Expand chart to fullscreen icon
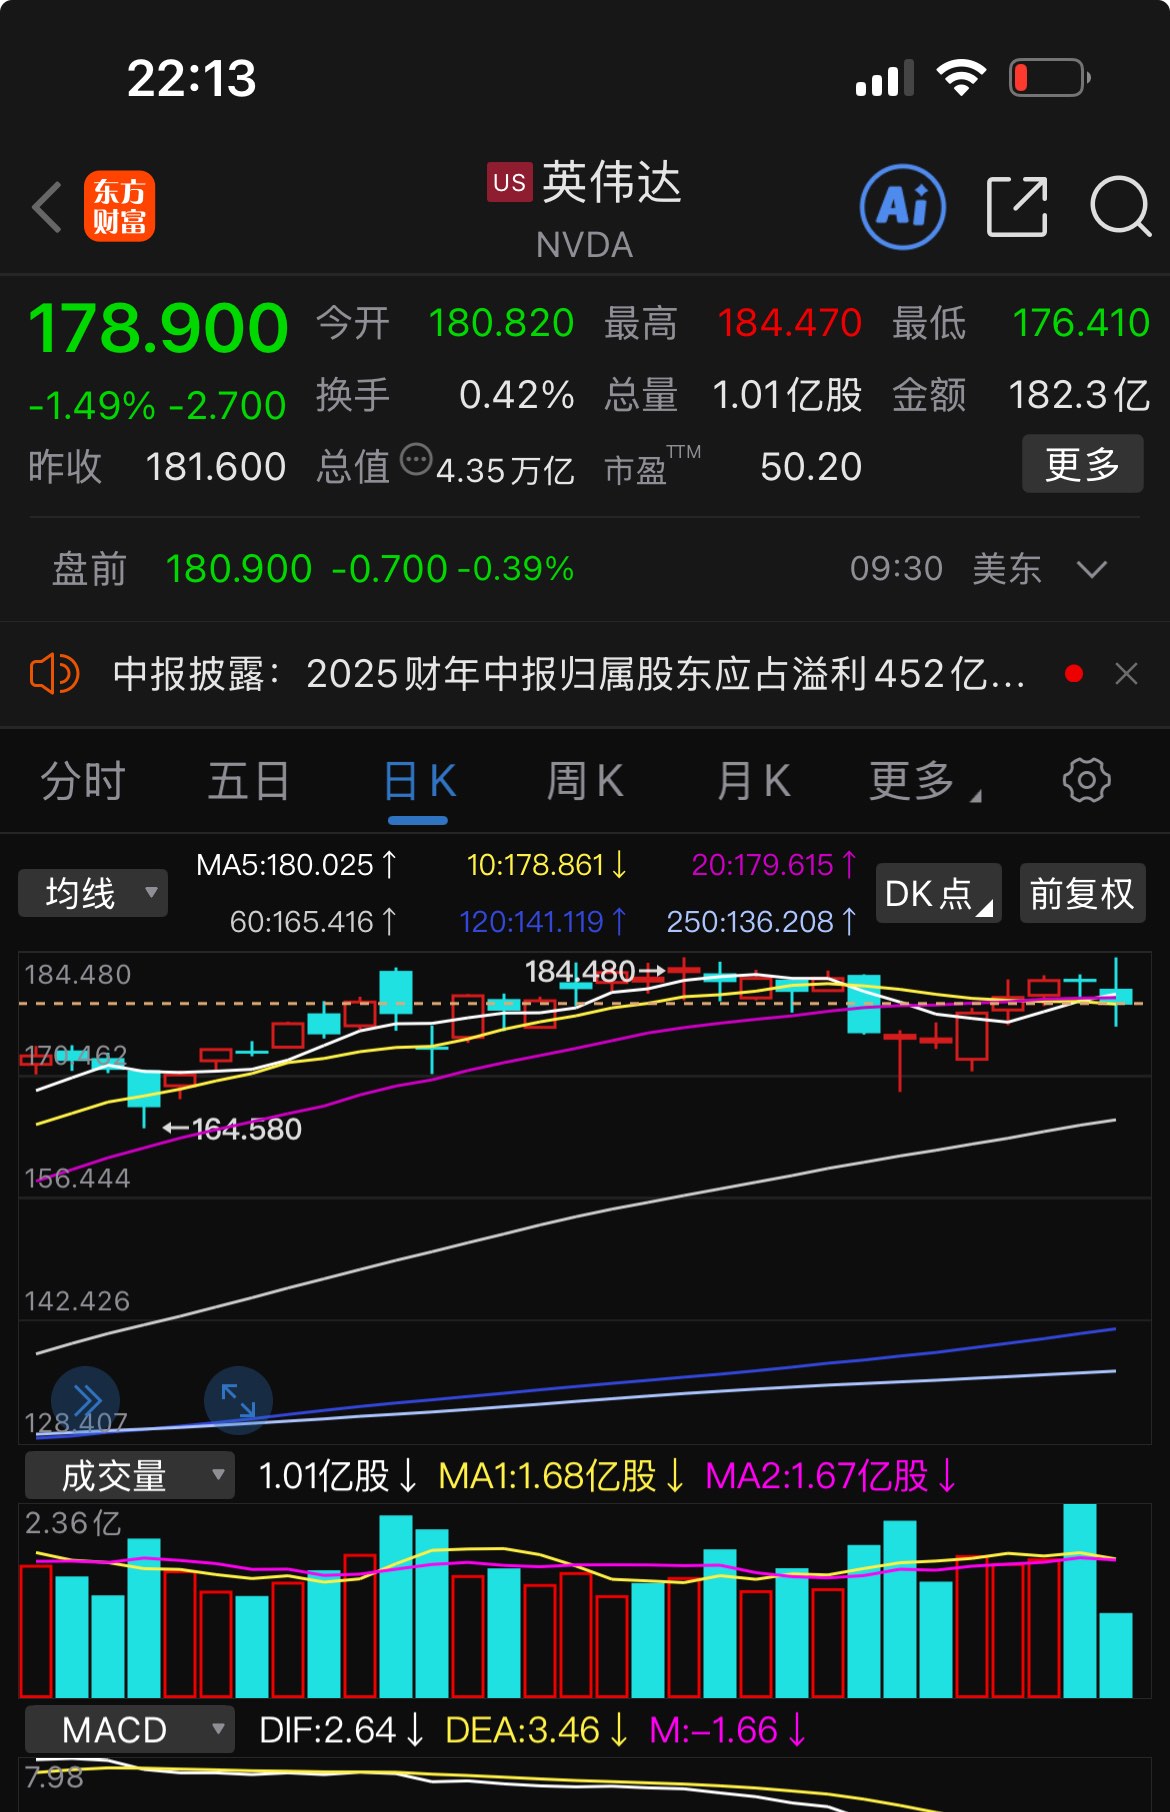 click(238, 1400)
